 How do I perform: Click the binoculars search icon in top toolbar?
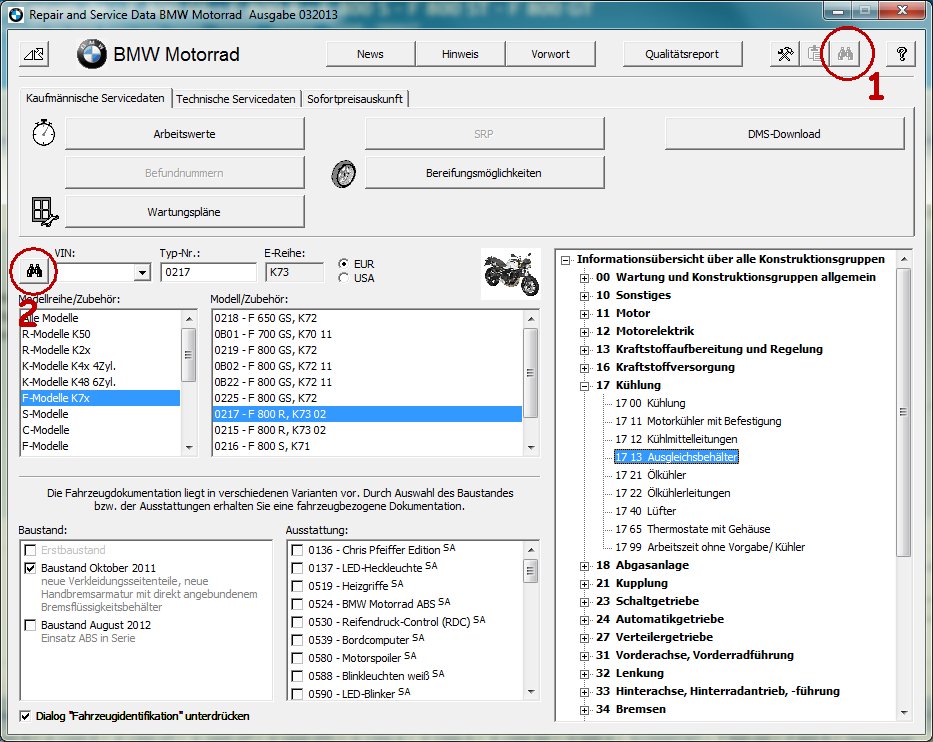point(845,54)
